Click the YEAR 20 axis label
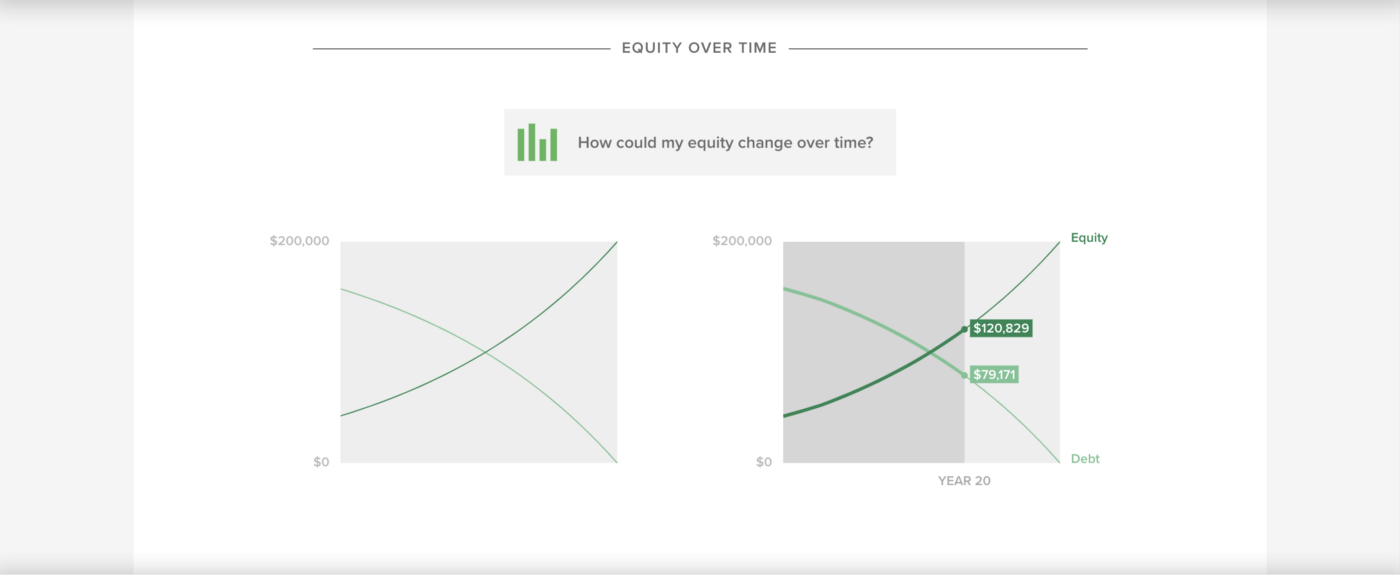 [964, 481]
